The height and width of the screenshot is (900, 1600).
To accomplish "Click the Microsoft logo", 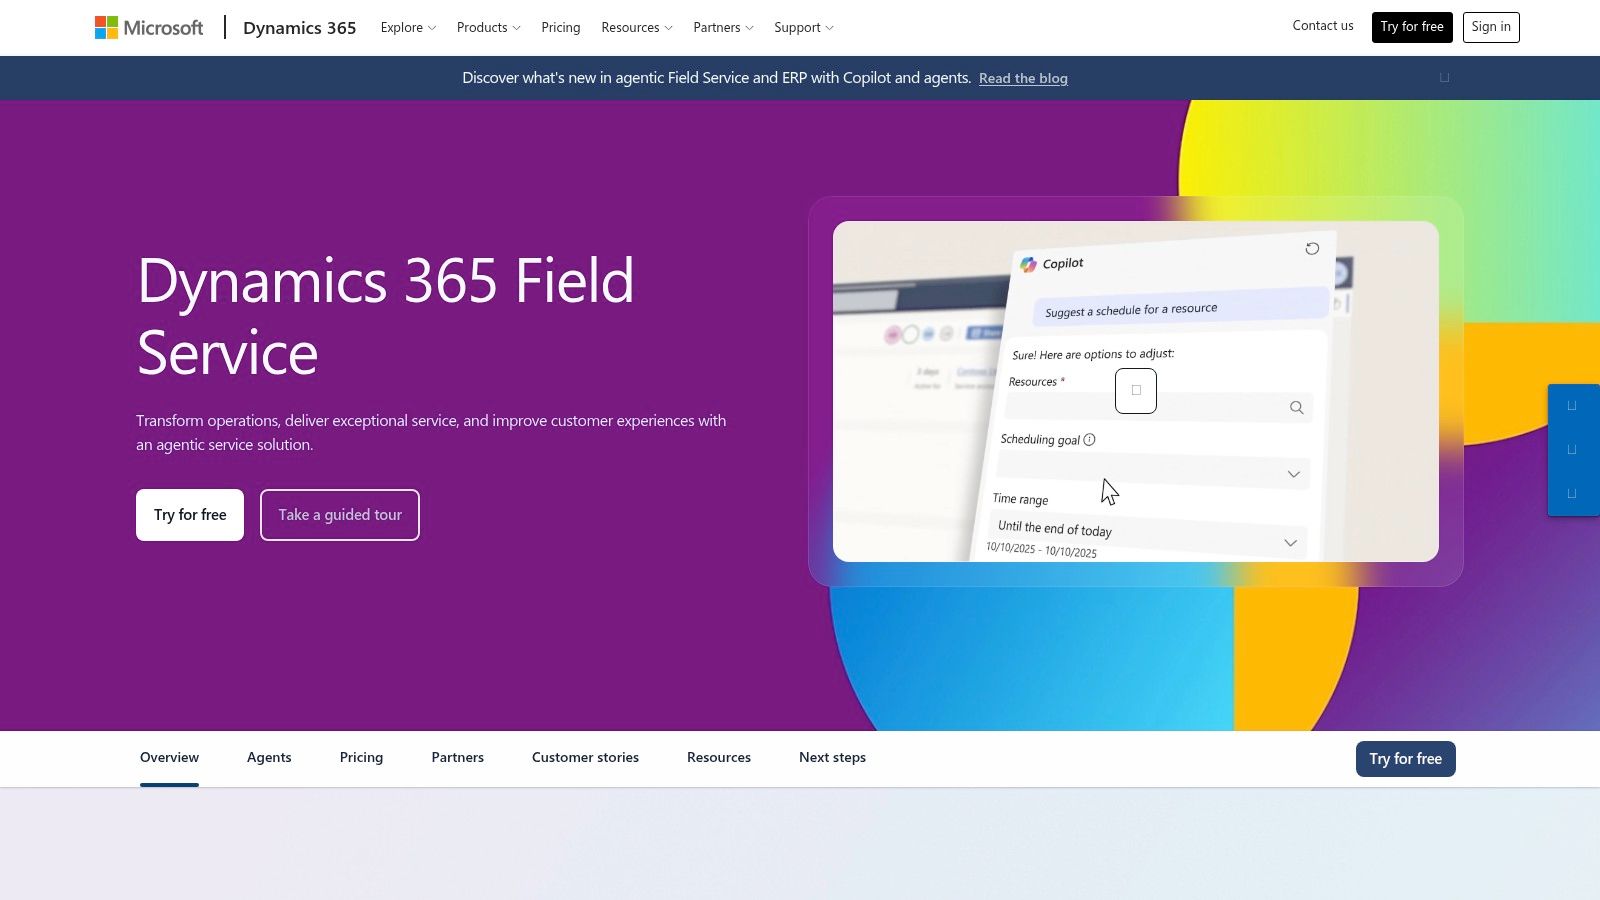I will pos(149,27).
